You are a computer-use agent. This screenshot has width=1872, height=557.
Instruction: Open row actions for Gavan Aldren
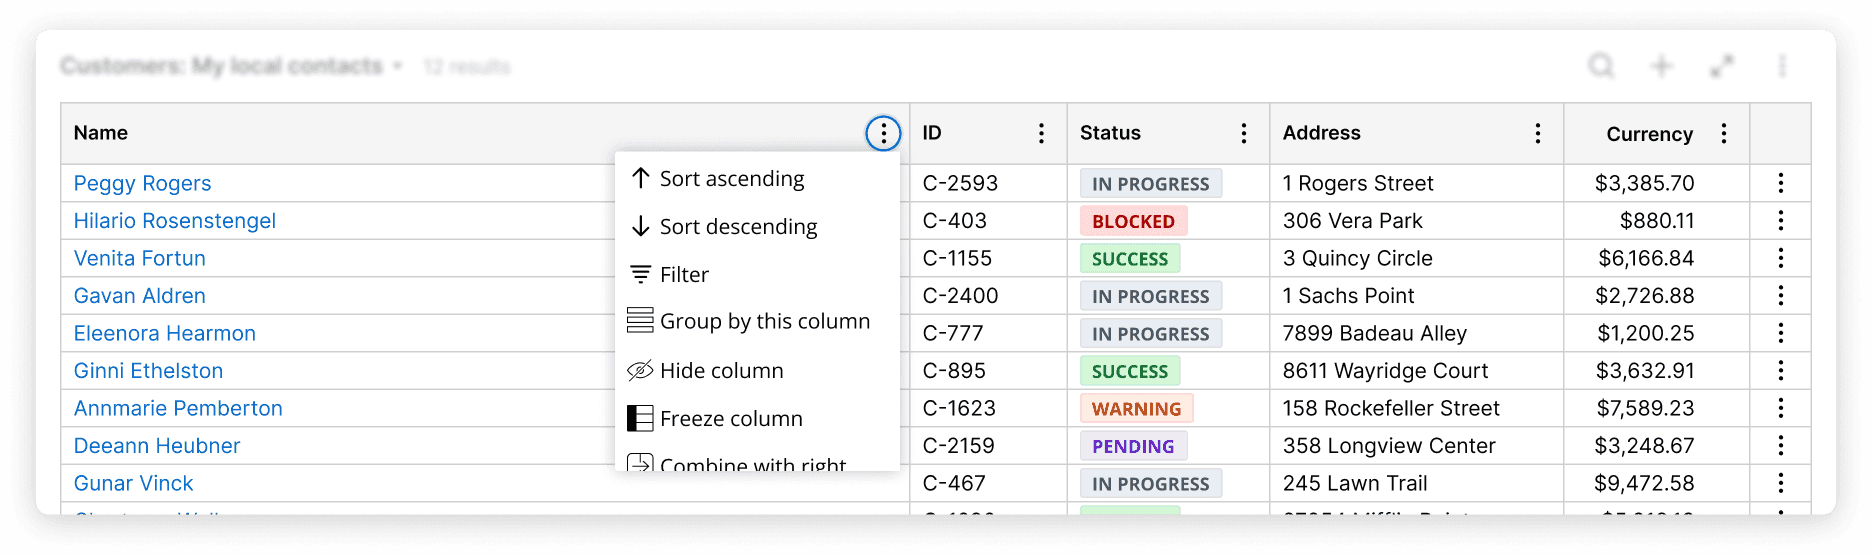1780,295
